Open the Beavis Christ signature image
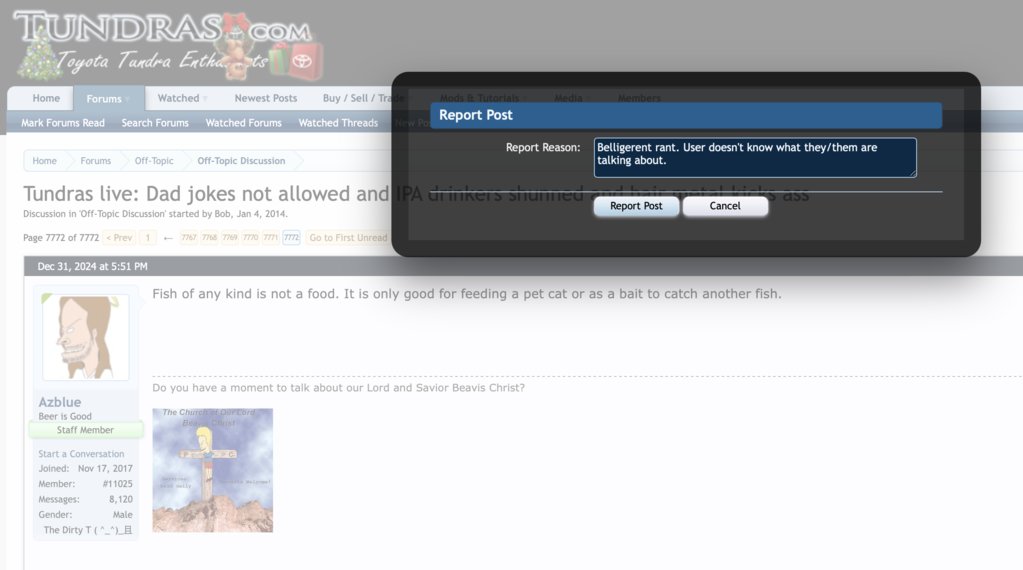Image resolution: width=1023 pixels, height=570 pixels. 213,470
